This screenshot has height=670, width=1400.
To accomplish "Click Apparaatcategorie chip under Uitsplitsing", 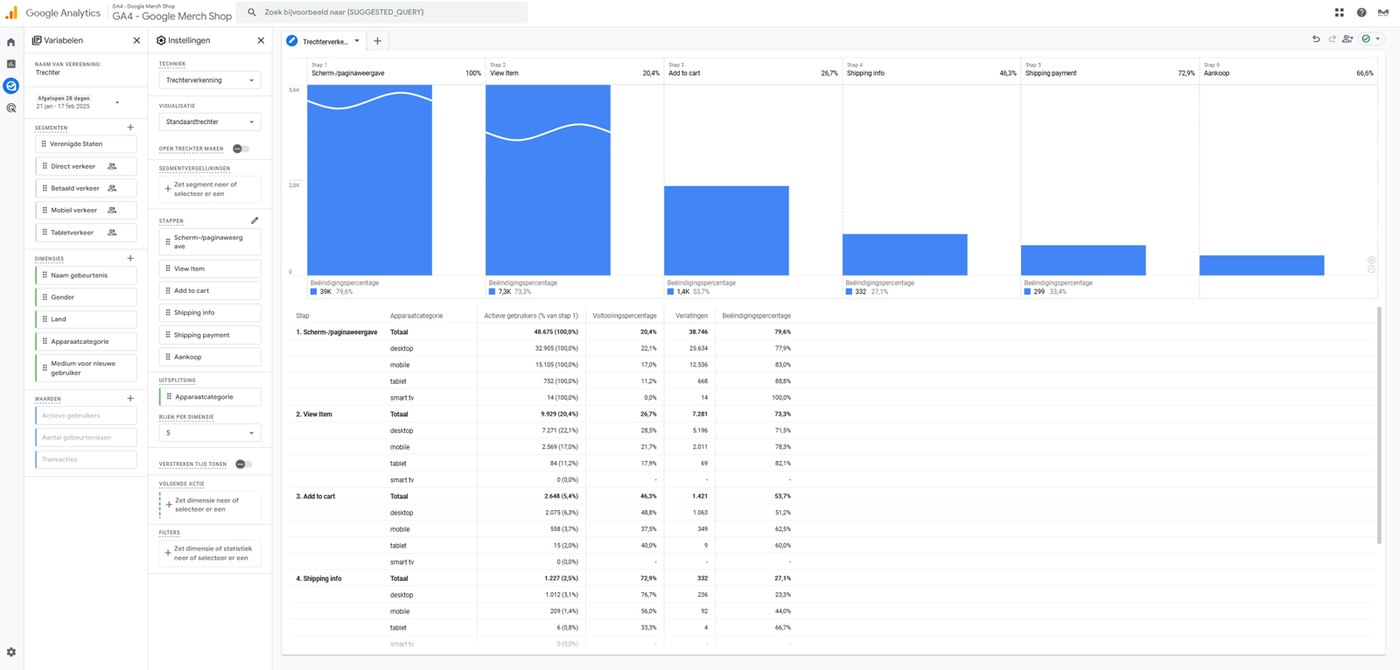I will (x=210, y=397).
